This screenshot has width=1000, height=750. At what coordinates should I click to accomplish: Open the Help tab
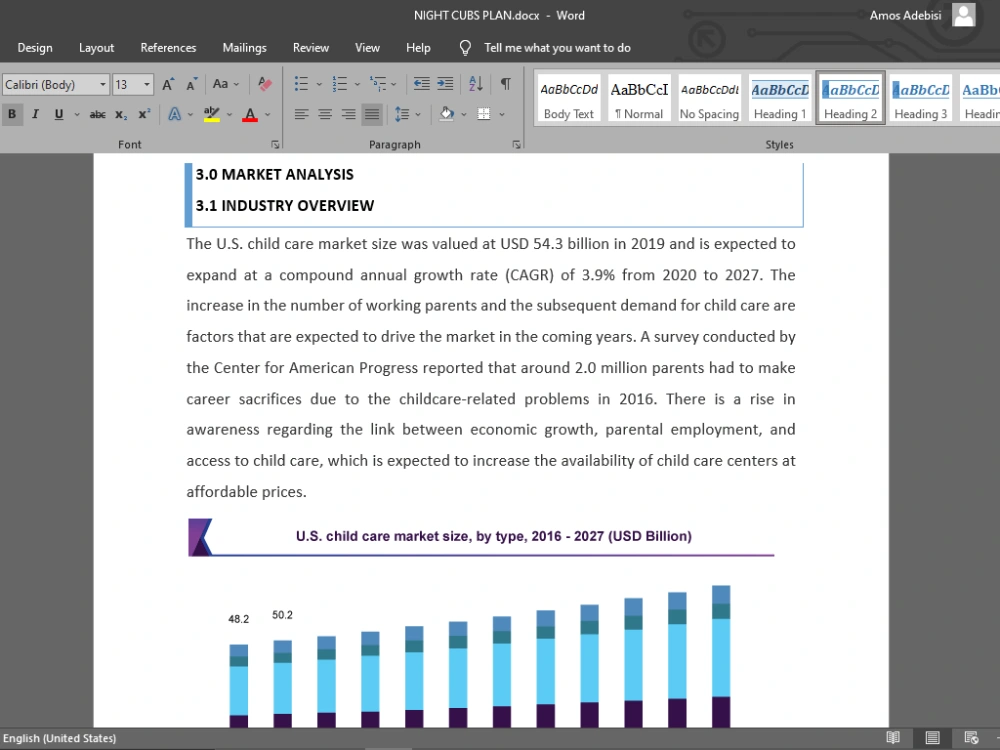click(418, 48)
